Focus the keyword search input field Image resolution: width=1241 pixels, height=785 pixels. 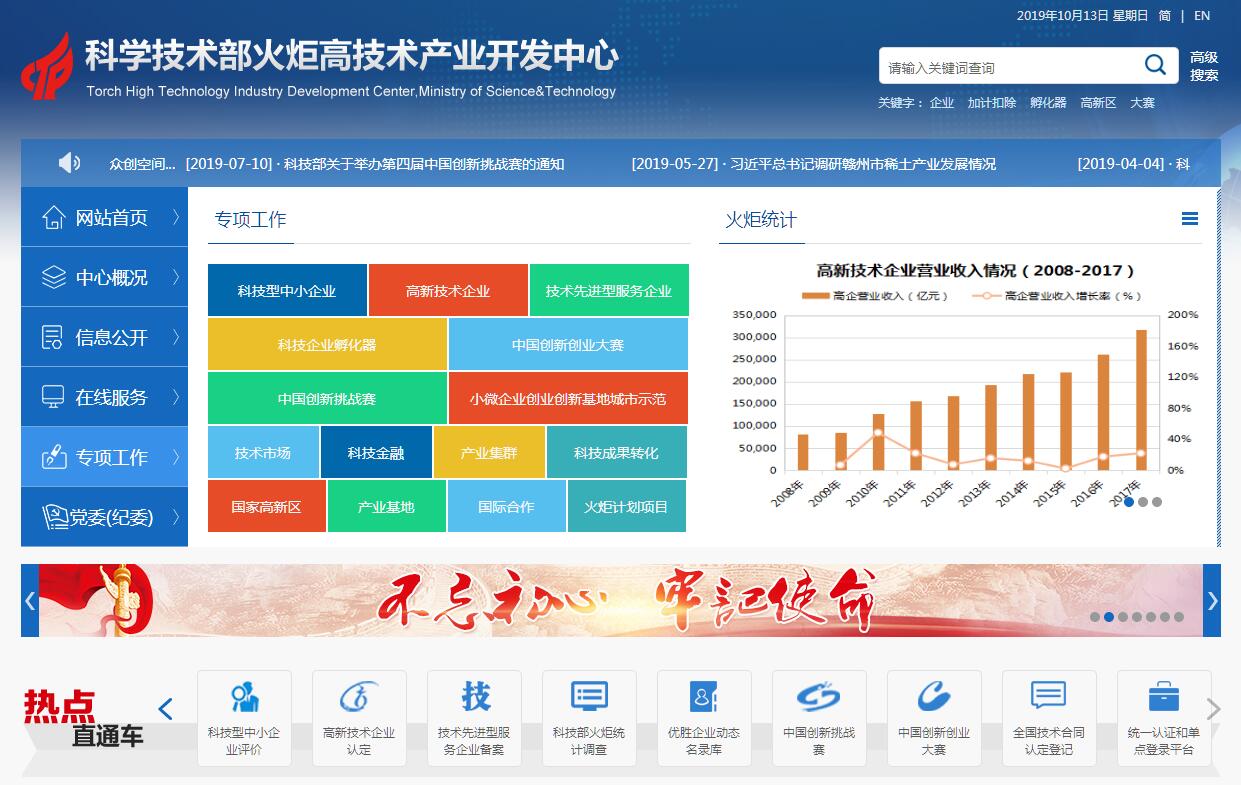click(1008, 67)
